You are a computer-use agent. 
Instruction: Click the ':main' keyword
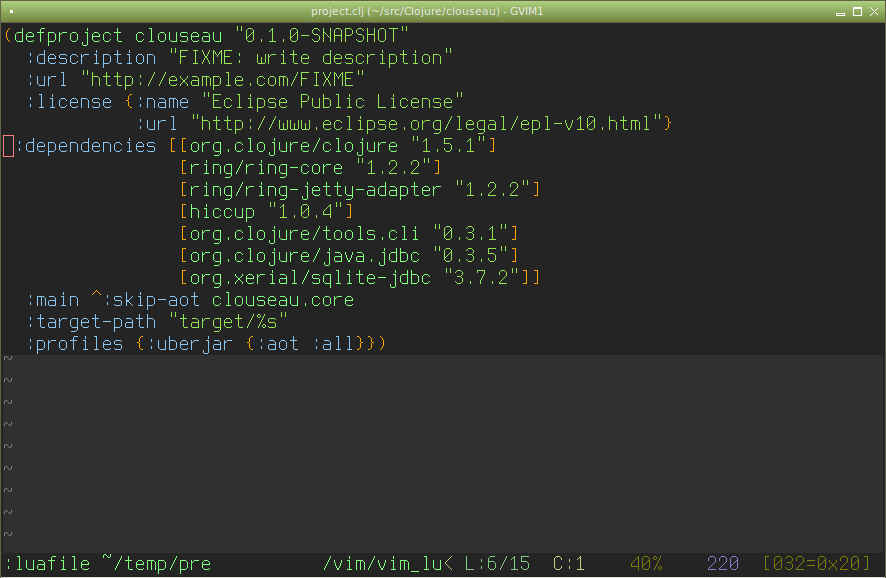[x=52, y=301]
